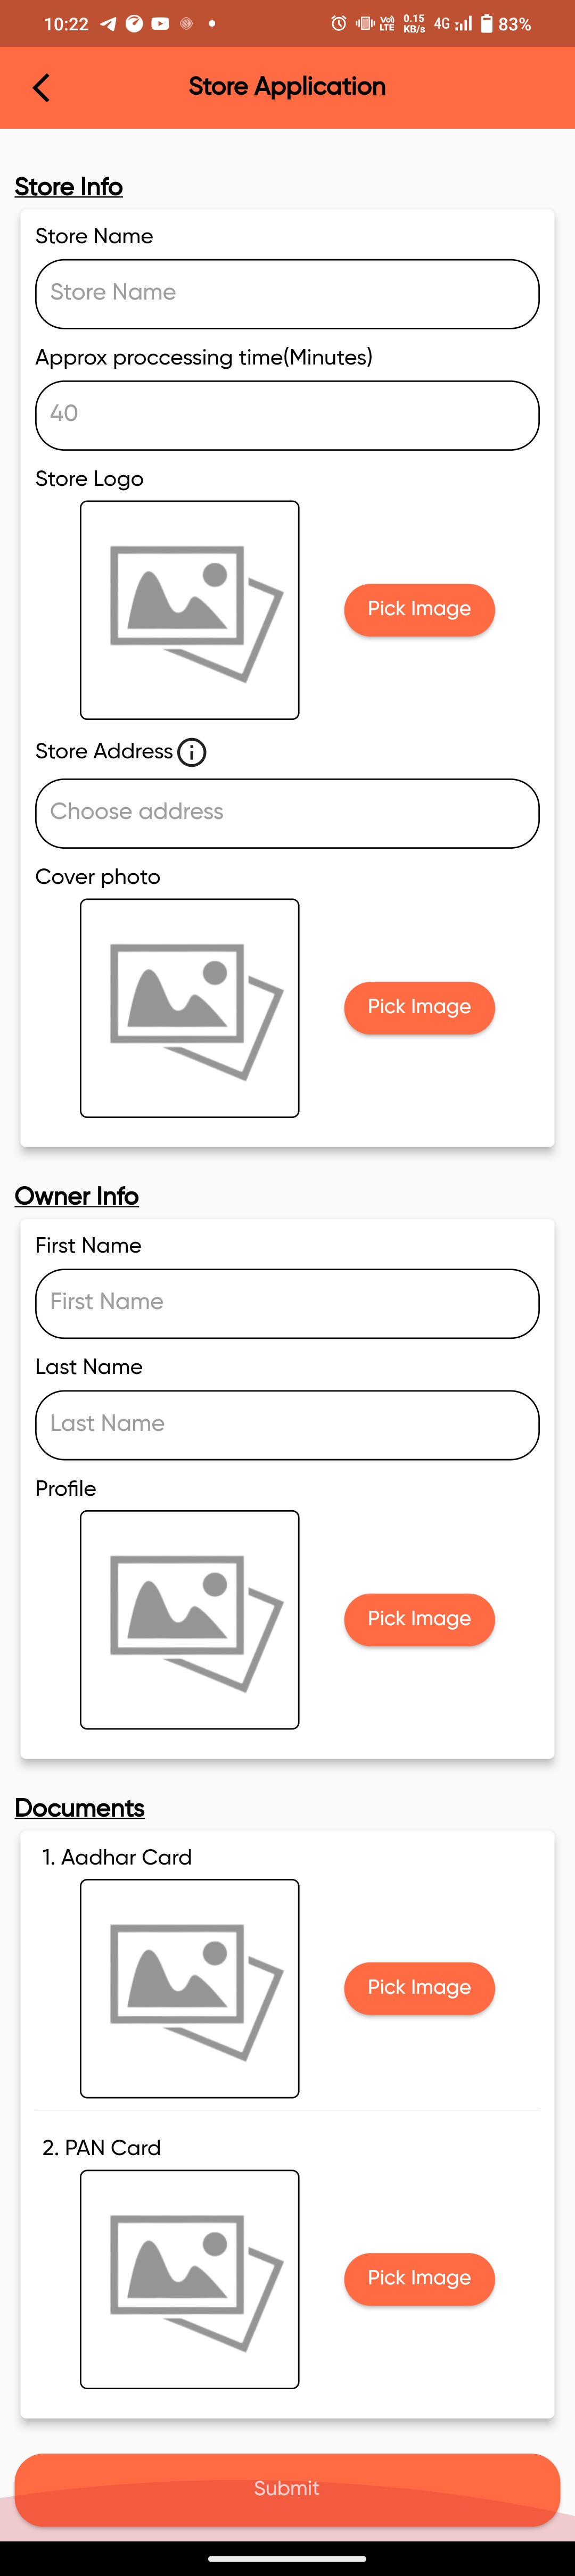Image resolution: width=575 pixels, height=2576 pixels.
Task: Focus the First Name input field
Action: click(x=287, y=1303)
